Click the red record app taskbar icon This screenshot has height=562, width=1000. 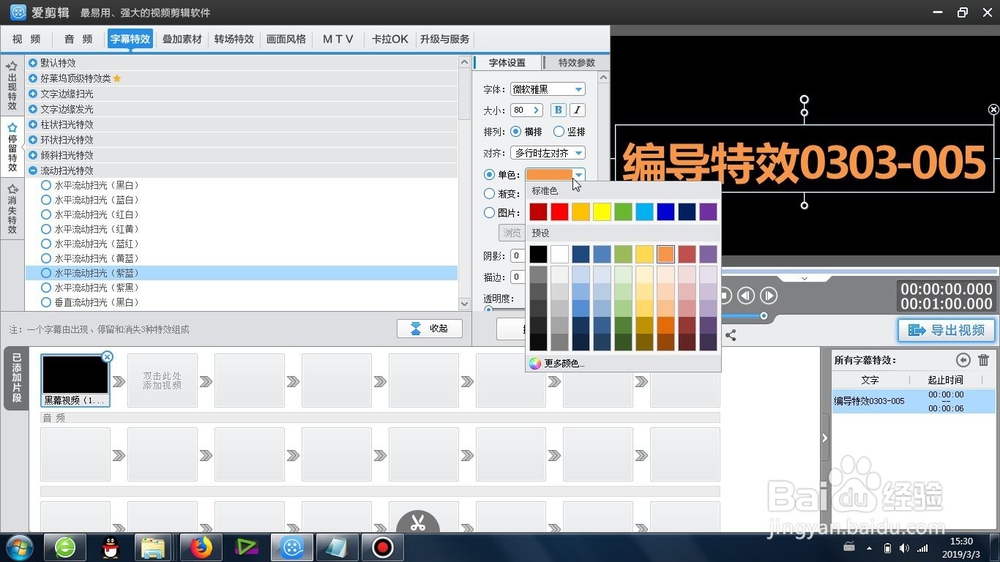[383, 547]
